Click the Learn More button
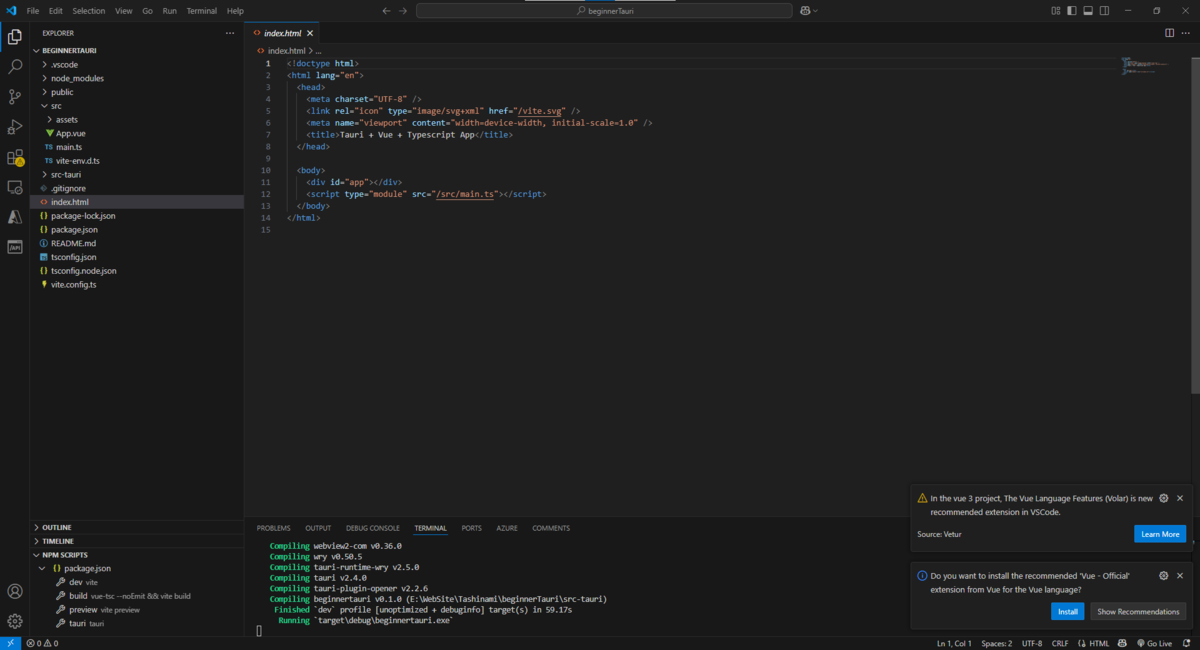 coord(1160,534)
